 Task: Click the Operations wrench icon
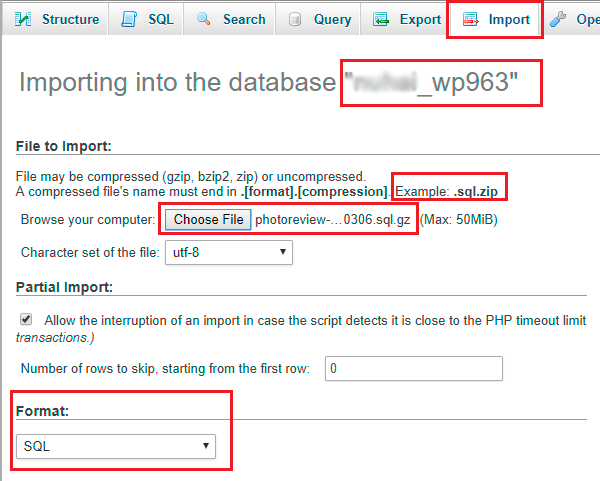coord(559,19)
